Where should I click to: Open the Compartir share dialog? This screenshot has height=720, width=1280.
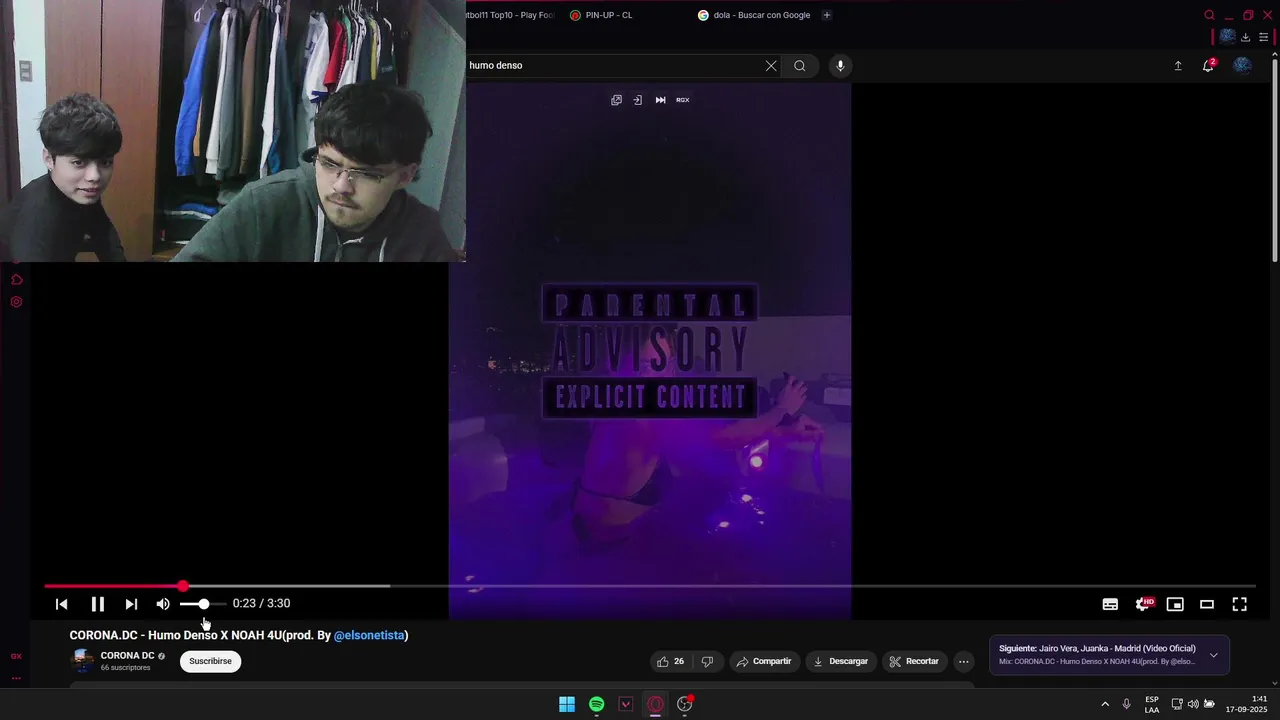[763, 661]
